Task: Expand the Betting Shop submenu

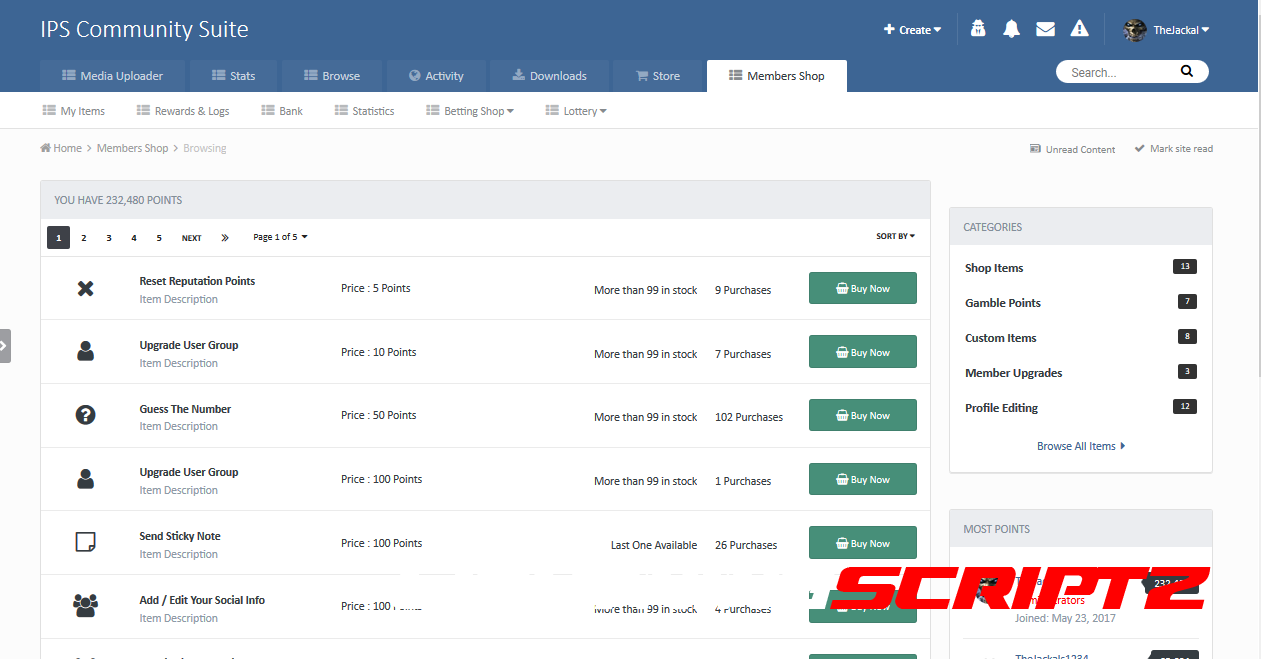Action: pos(470,111)
